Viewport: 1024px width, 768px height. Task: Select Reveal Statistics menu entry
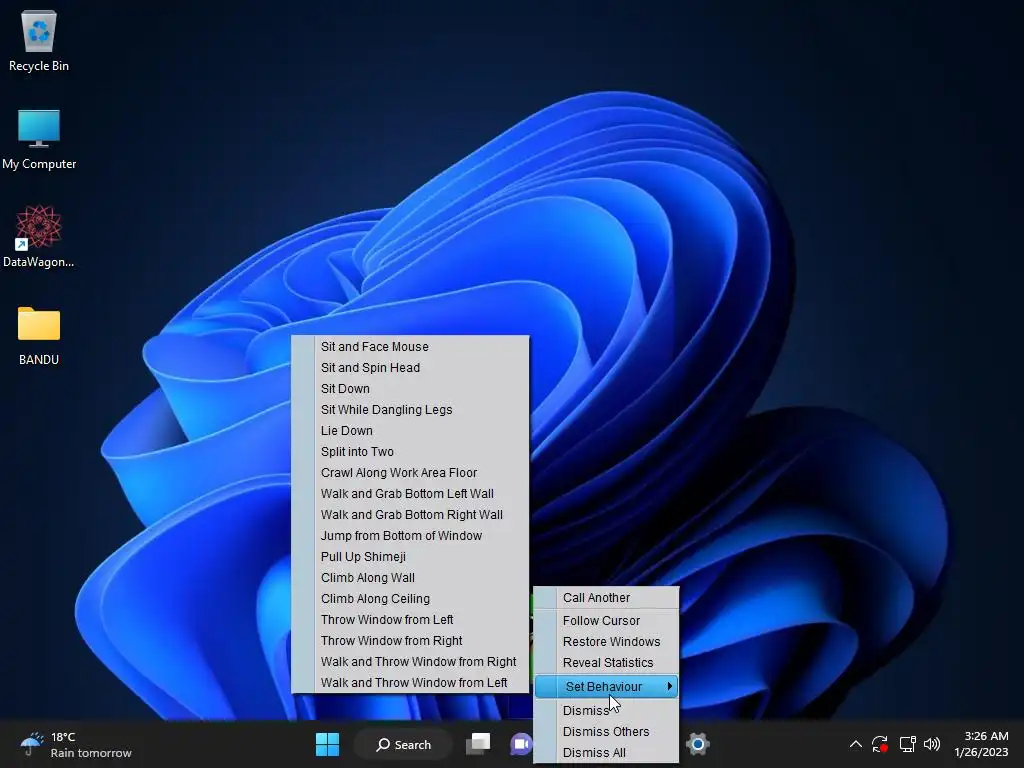(607, 662)
